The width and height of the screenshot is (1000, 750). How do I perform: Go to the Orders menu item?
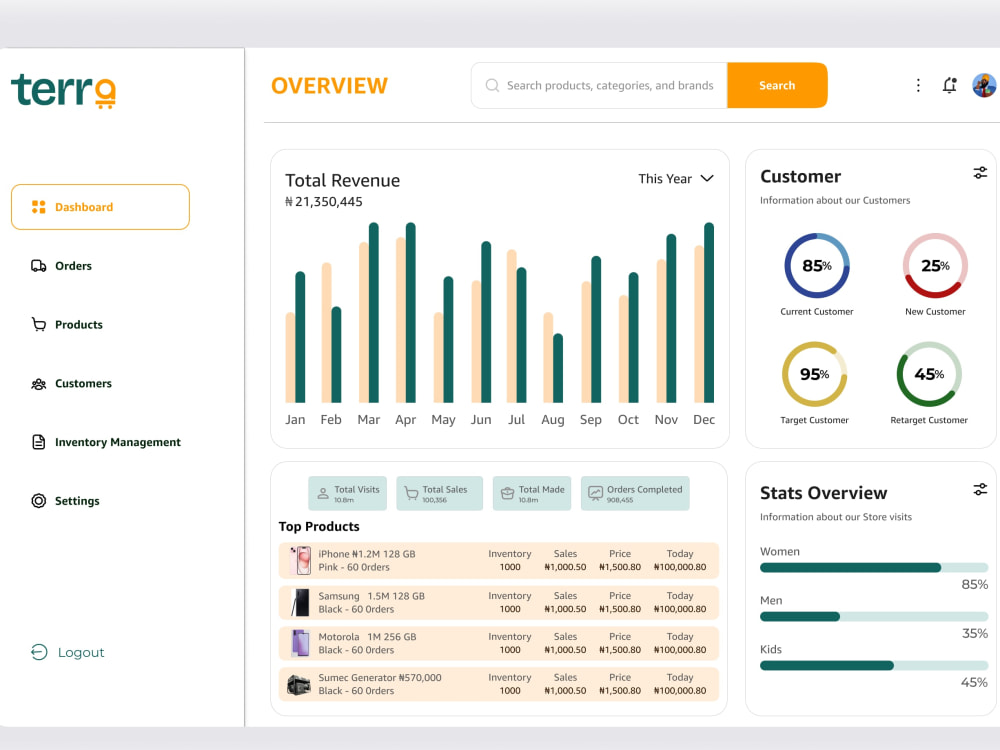click(61, 266)
